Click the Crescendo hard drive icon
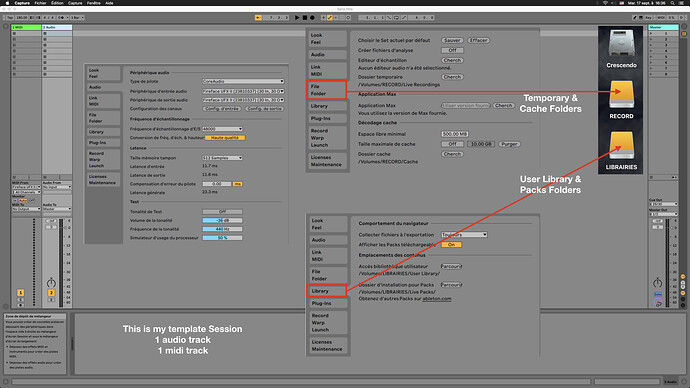The height and width of the screenshot is (388, 690). tap(621, 43)
